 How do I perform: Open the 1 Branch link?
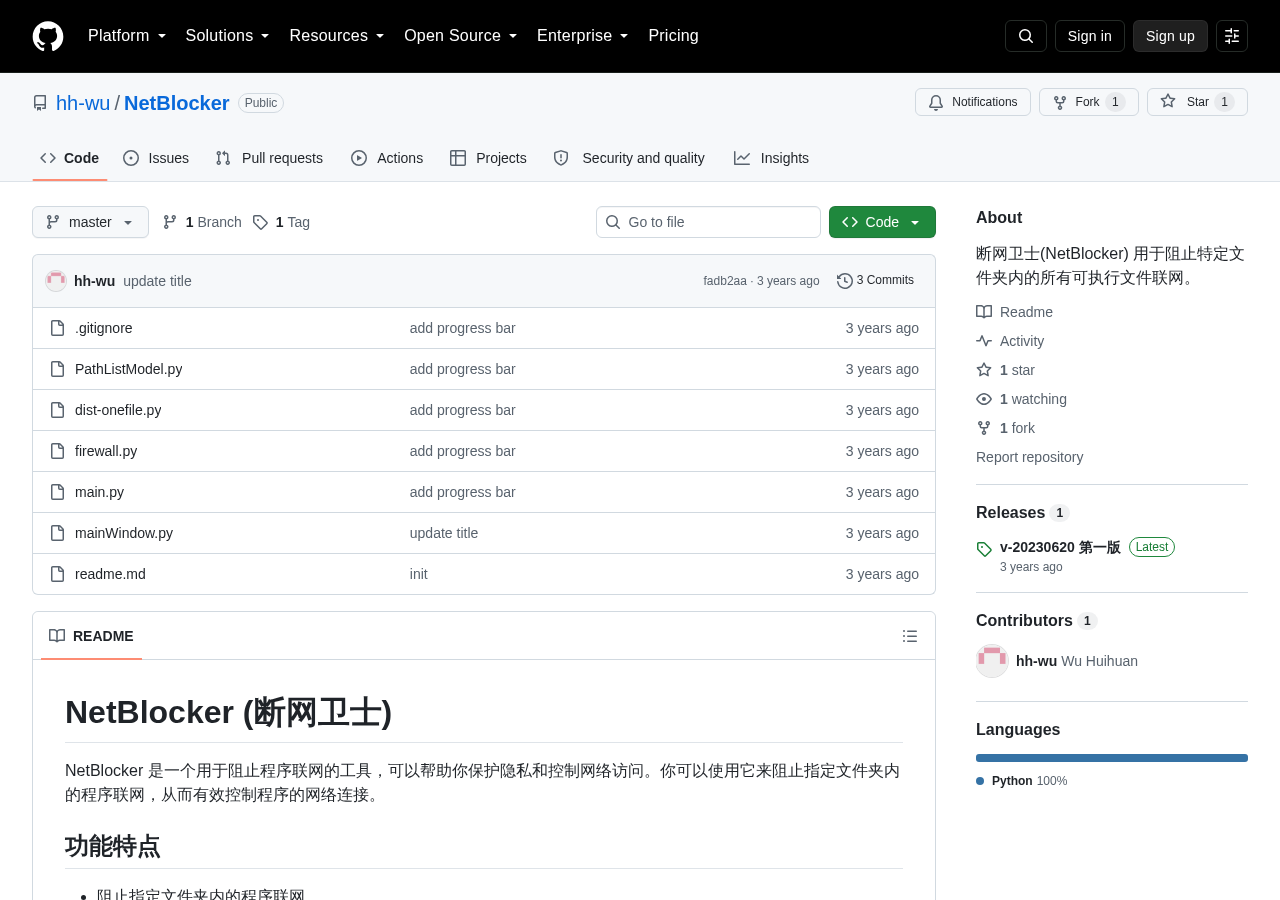(202, 222)
